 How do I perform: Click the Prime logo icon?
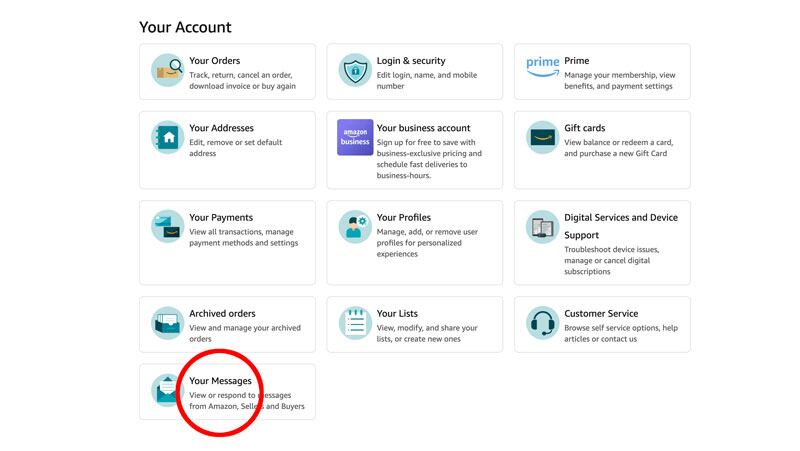(542, 66)
